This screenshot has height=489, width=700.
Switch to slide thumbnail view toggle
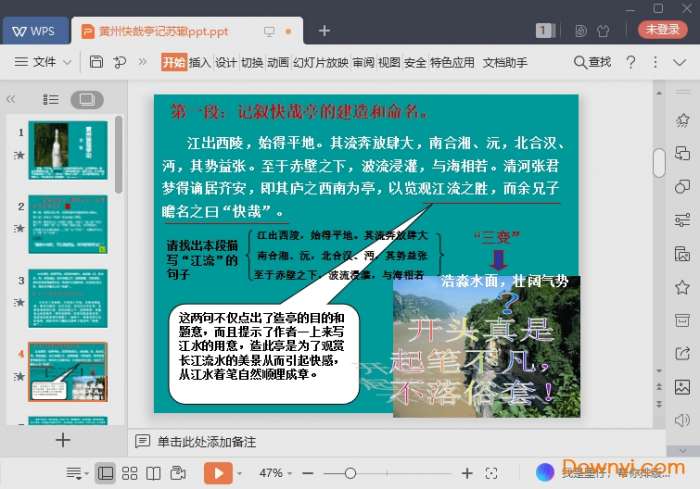[x=87, y=99]
